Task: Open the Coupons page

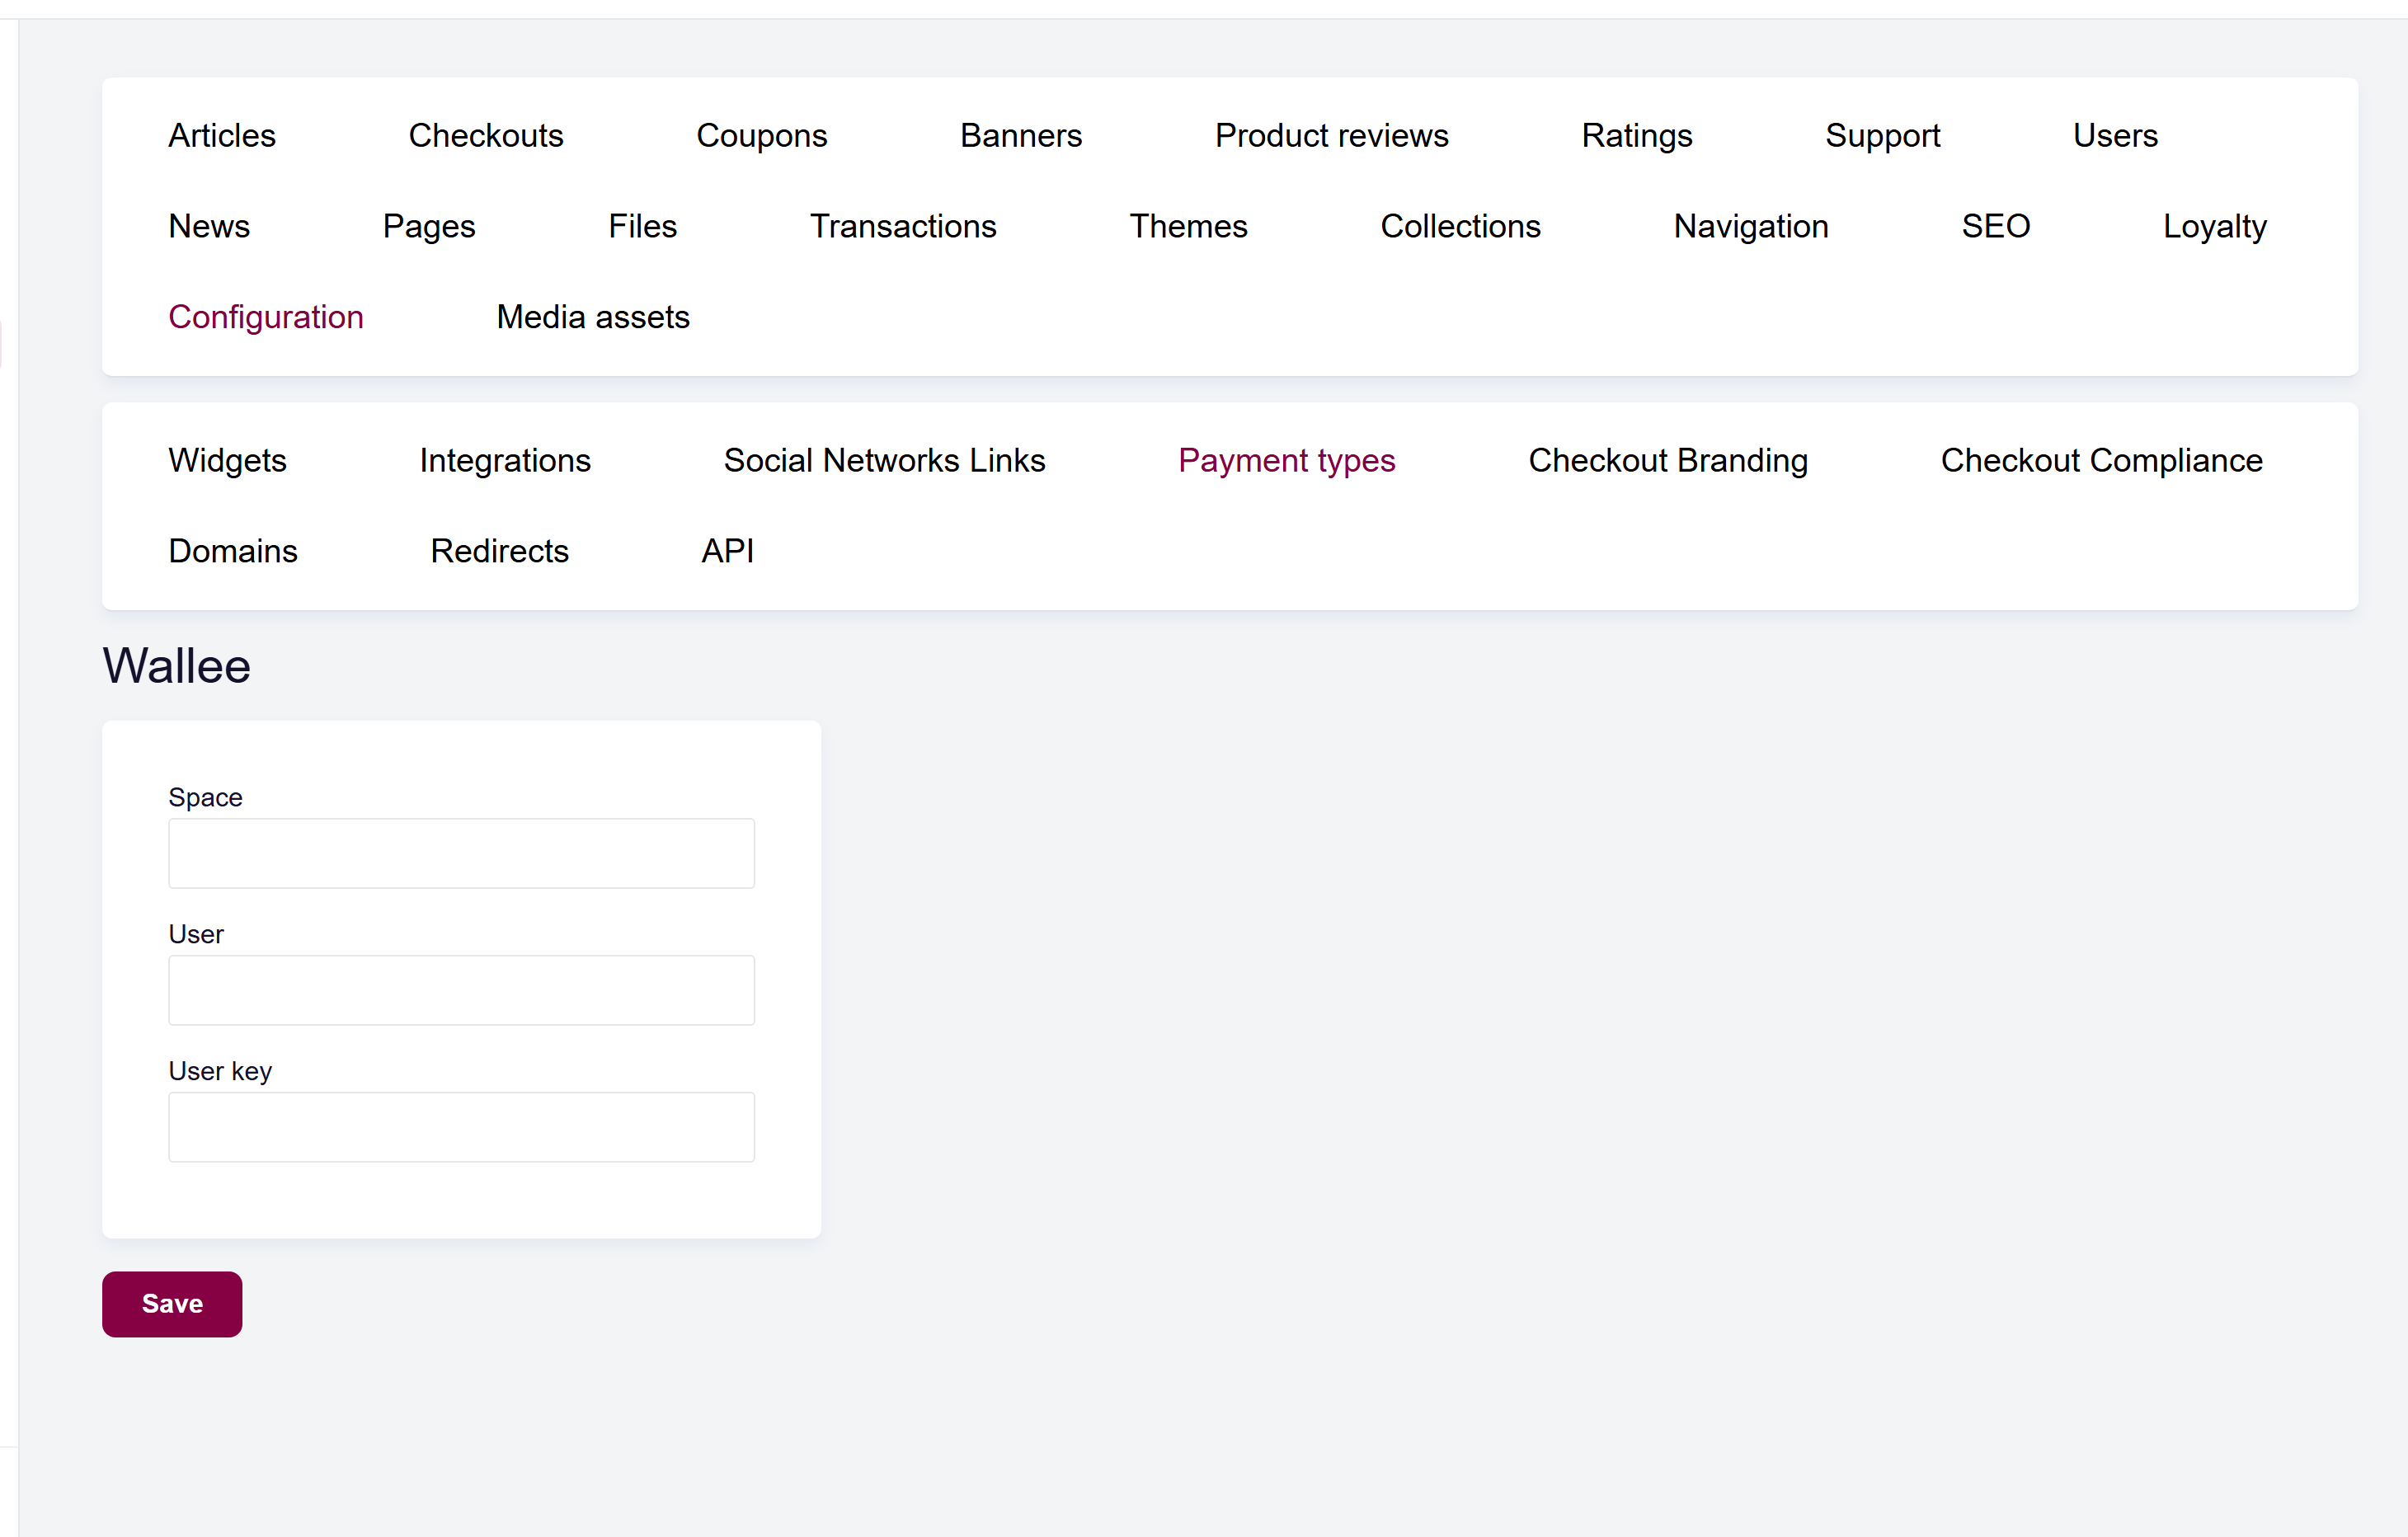Action: pyautogui.click(x=761, y=135)
